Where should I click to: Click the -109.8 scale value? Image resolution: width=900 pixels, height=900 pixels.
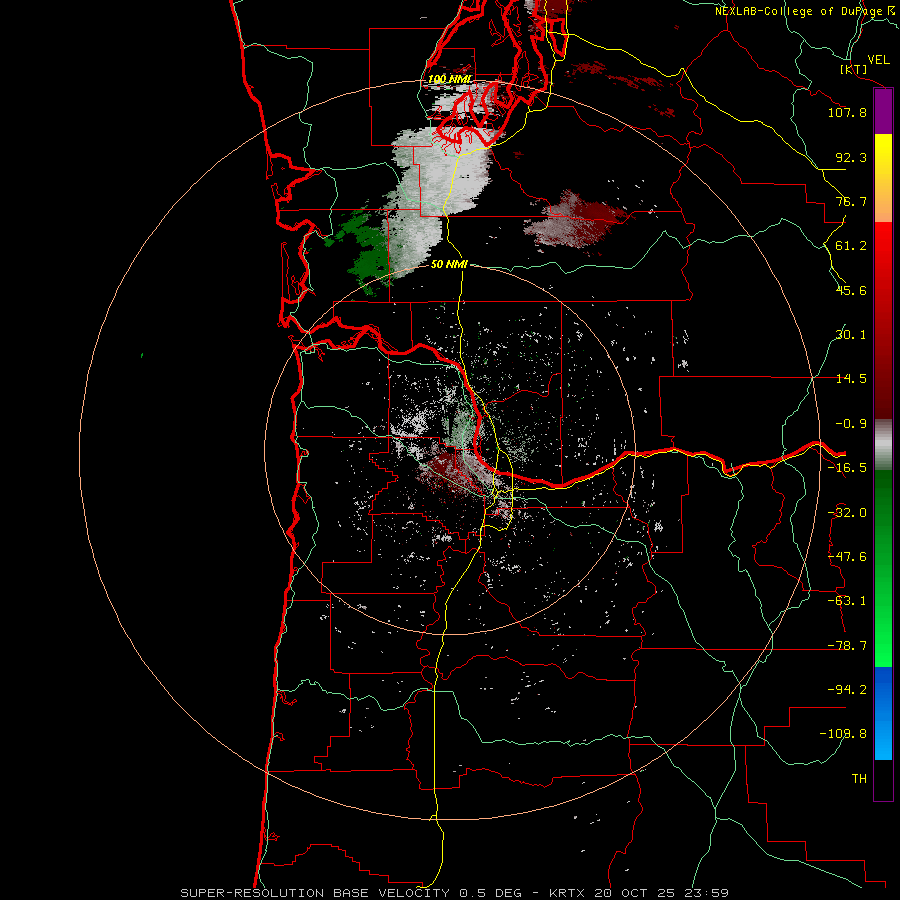pyautogui.click(x=844, y=734)
